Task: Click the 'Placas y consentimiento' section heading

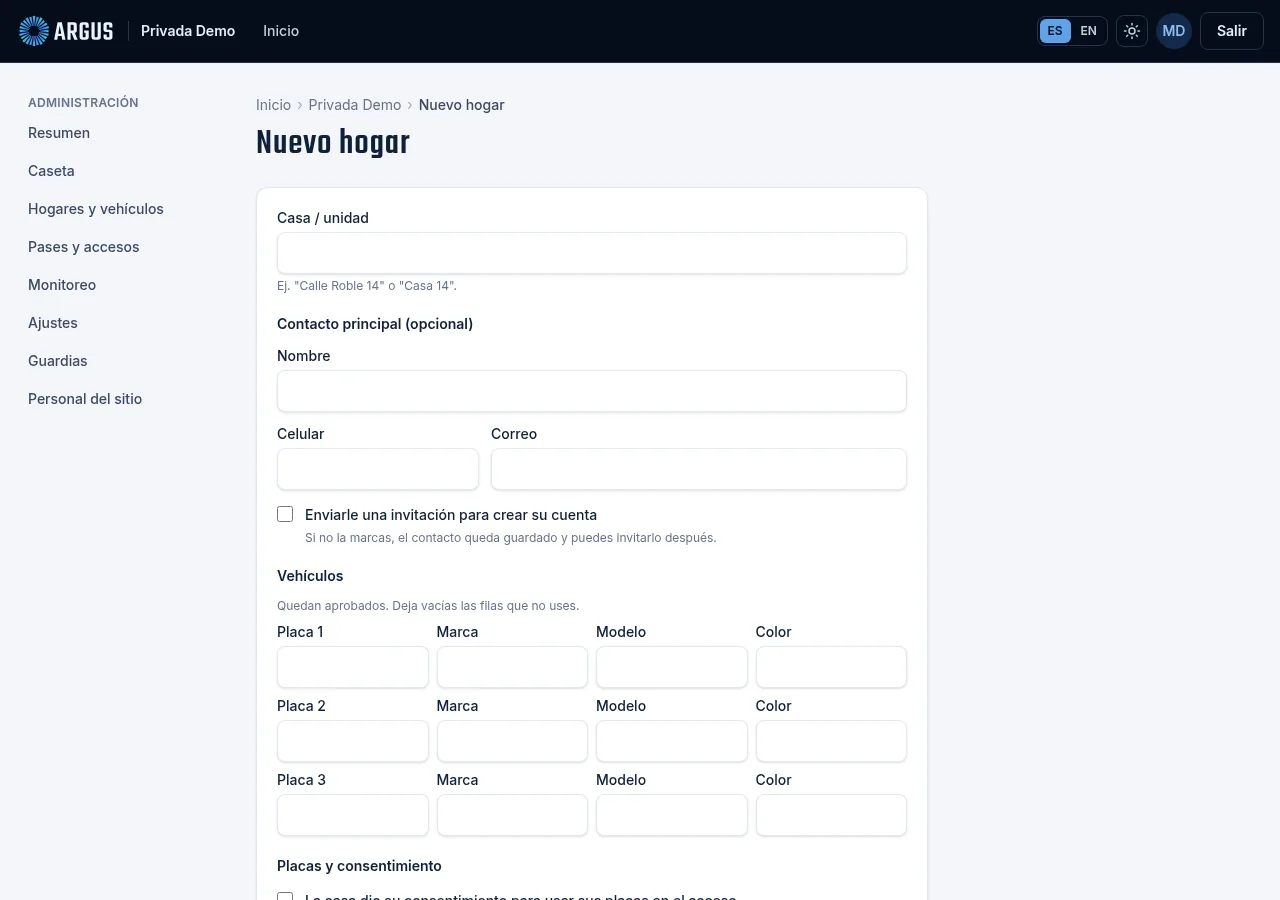Action: click(359, 866)
